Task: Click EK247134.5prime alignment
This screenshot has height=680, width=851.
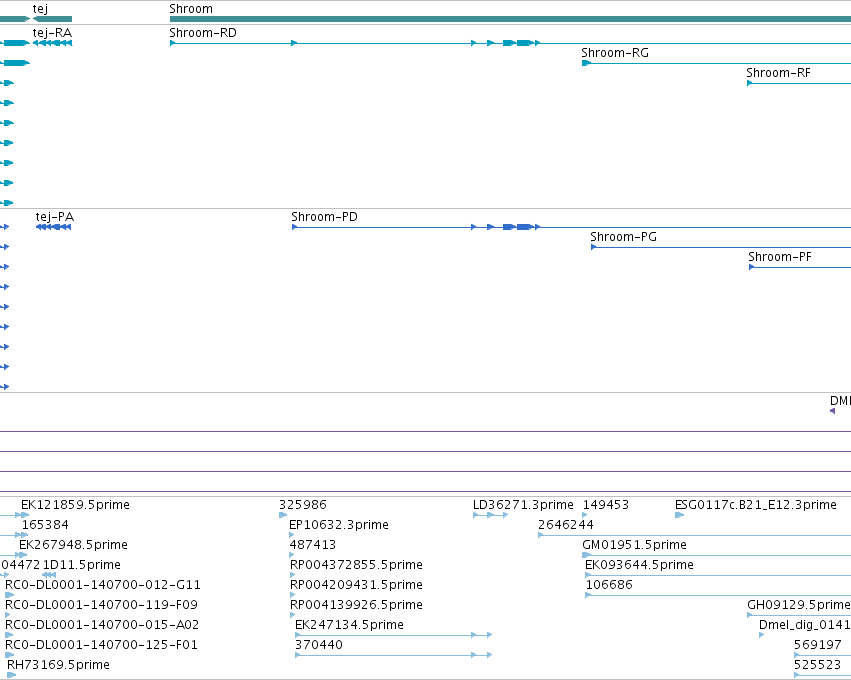Action: 393,635
